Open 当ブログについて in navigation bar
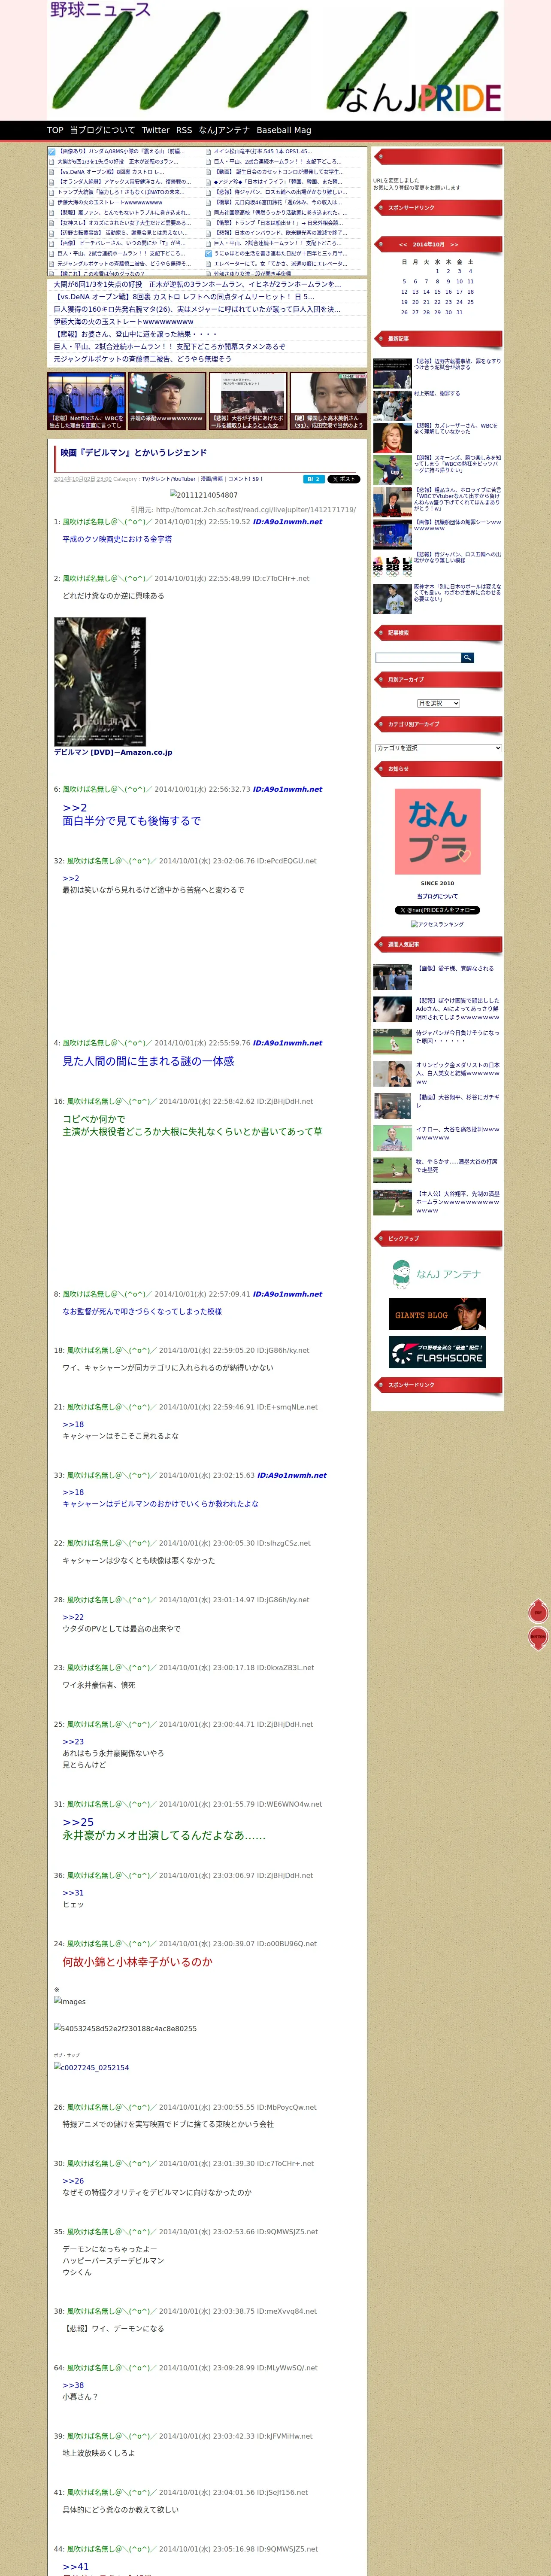Viewport: 551px width, 2576px height. pos(102,130)
